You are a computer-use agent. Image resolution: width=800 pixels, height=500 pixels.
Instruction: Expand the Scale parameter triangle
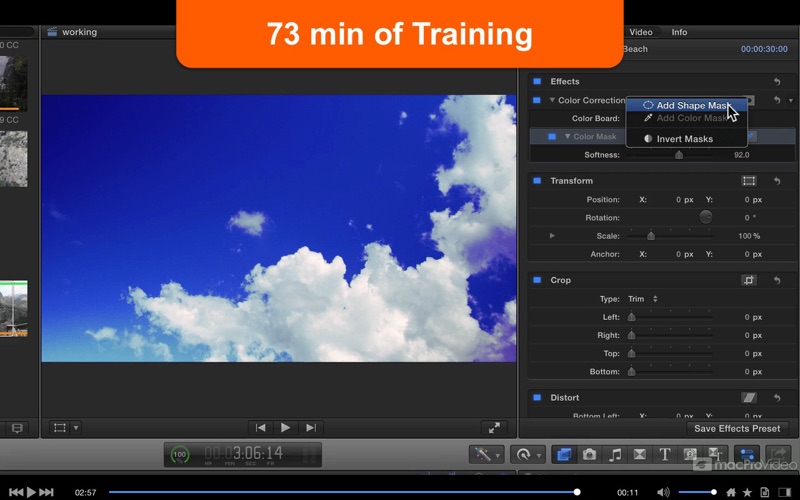552,236
